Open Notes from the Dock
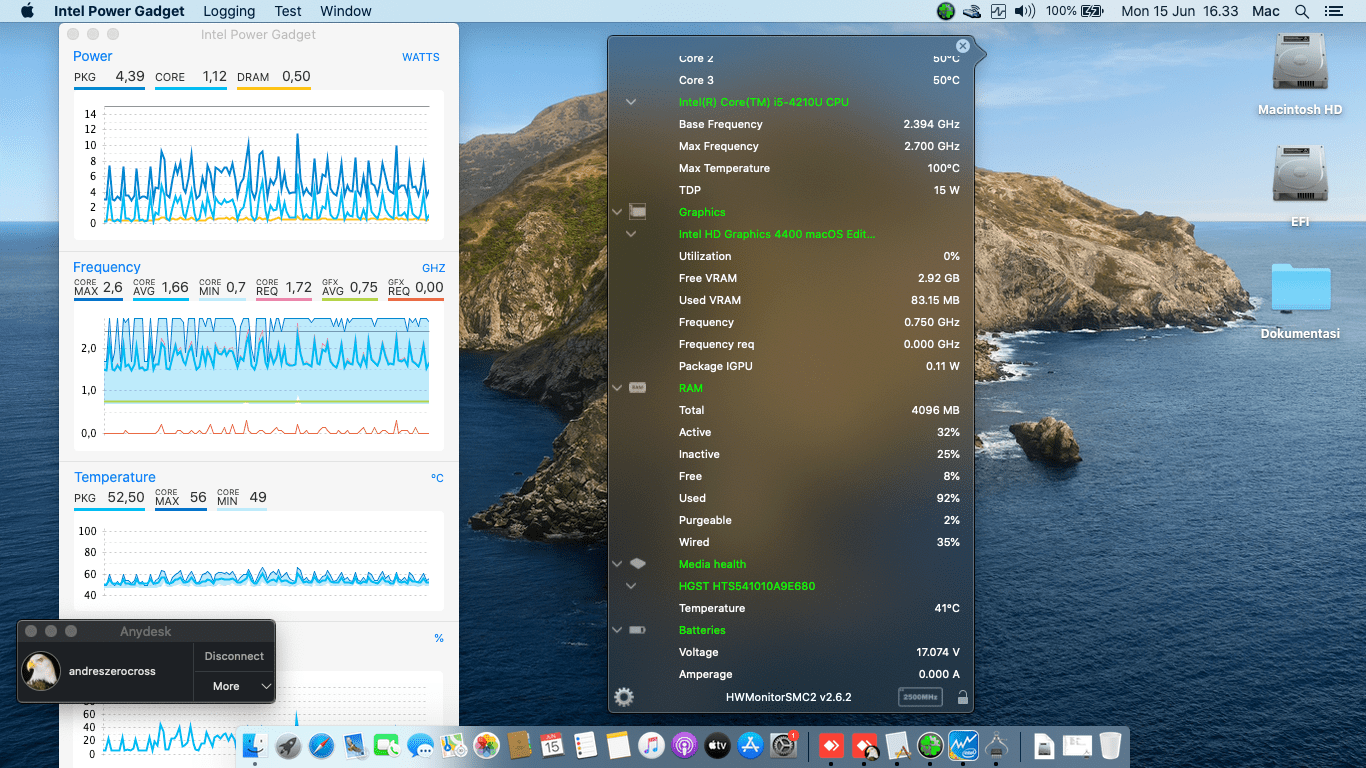This screenshot has width=1366, height=768. point(618,745)
